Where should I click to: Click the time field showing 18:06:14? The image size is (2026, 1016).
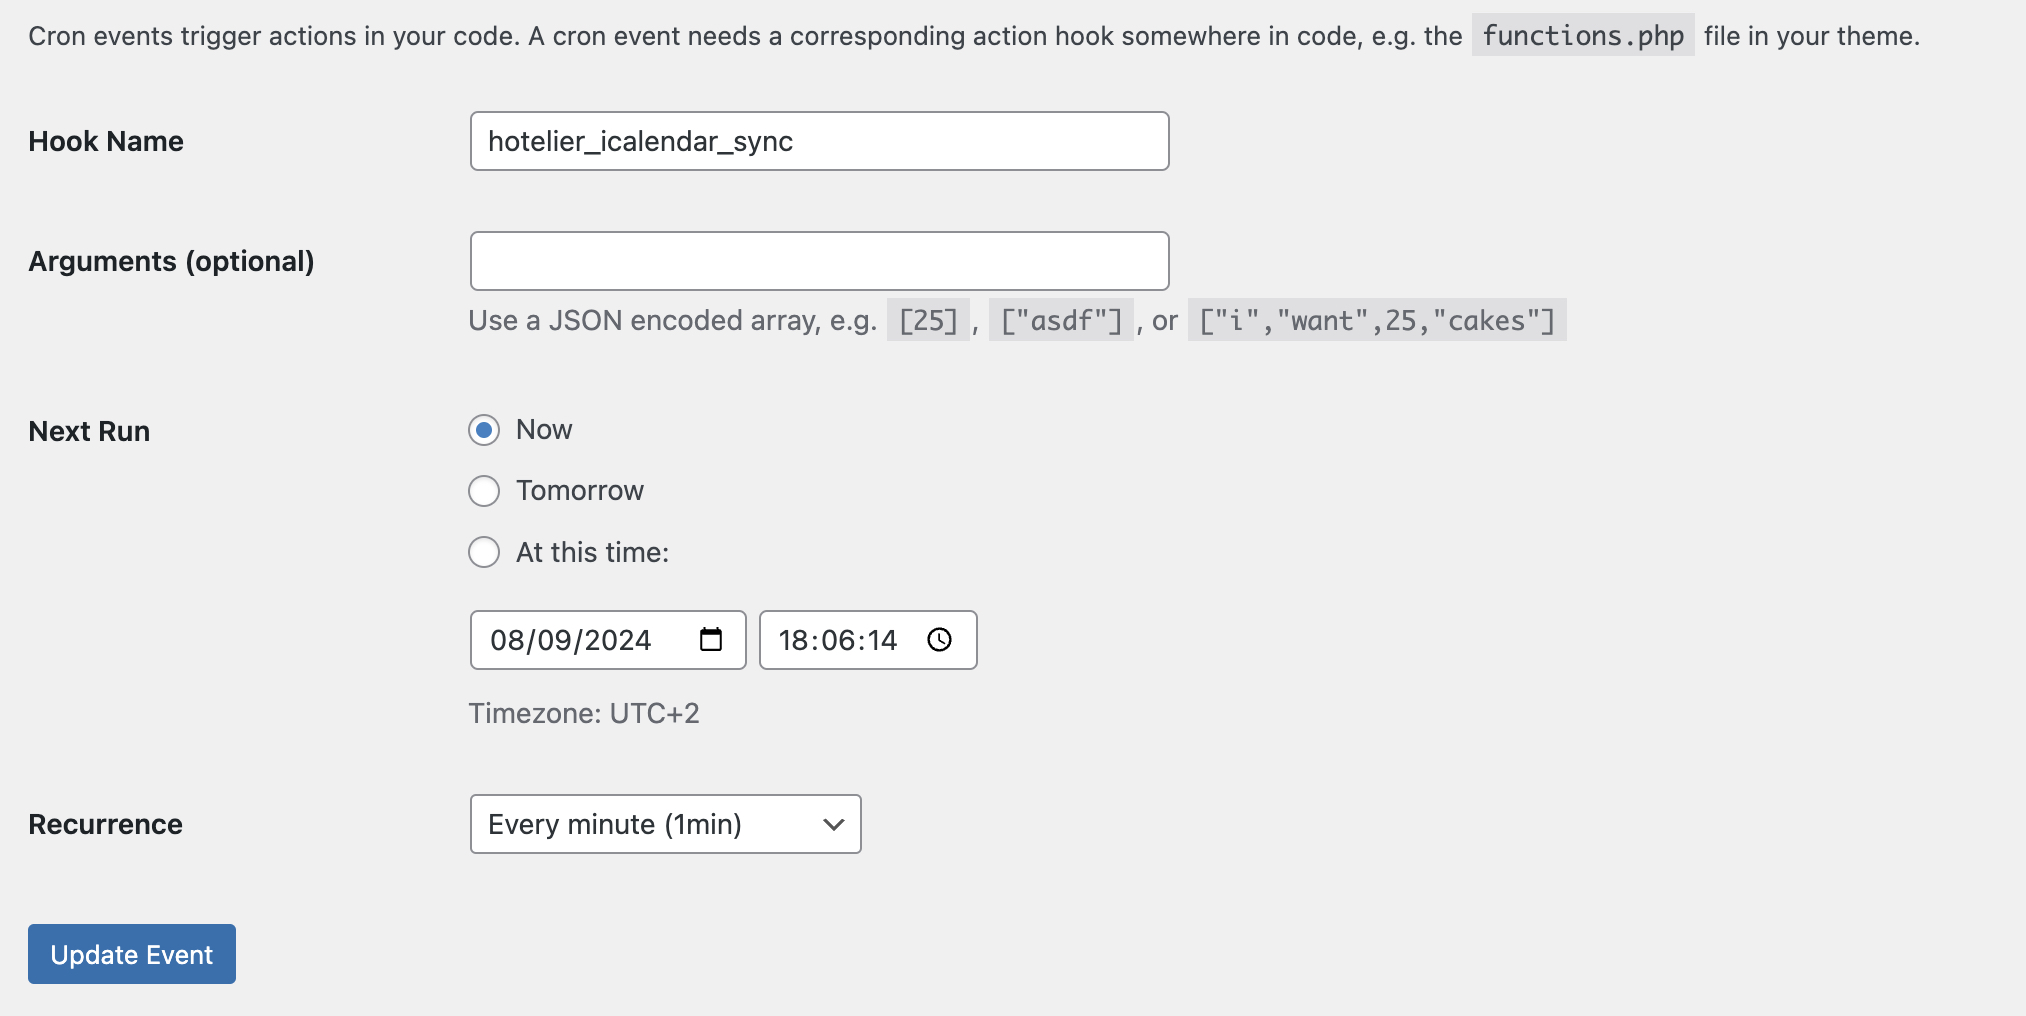point(868,640)
